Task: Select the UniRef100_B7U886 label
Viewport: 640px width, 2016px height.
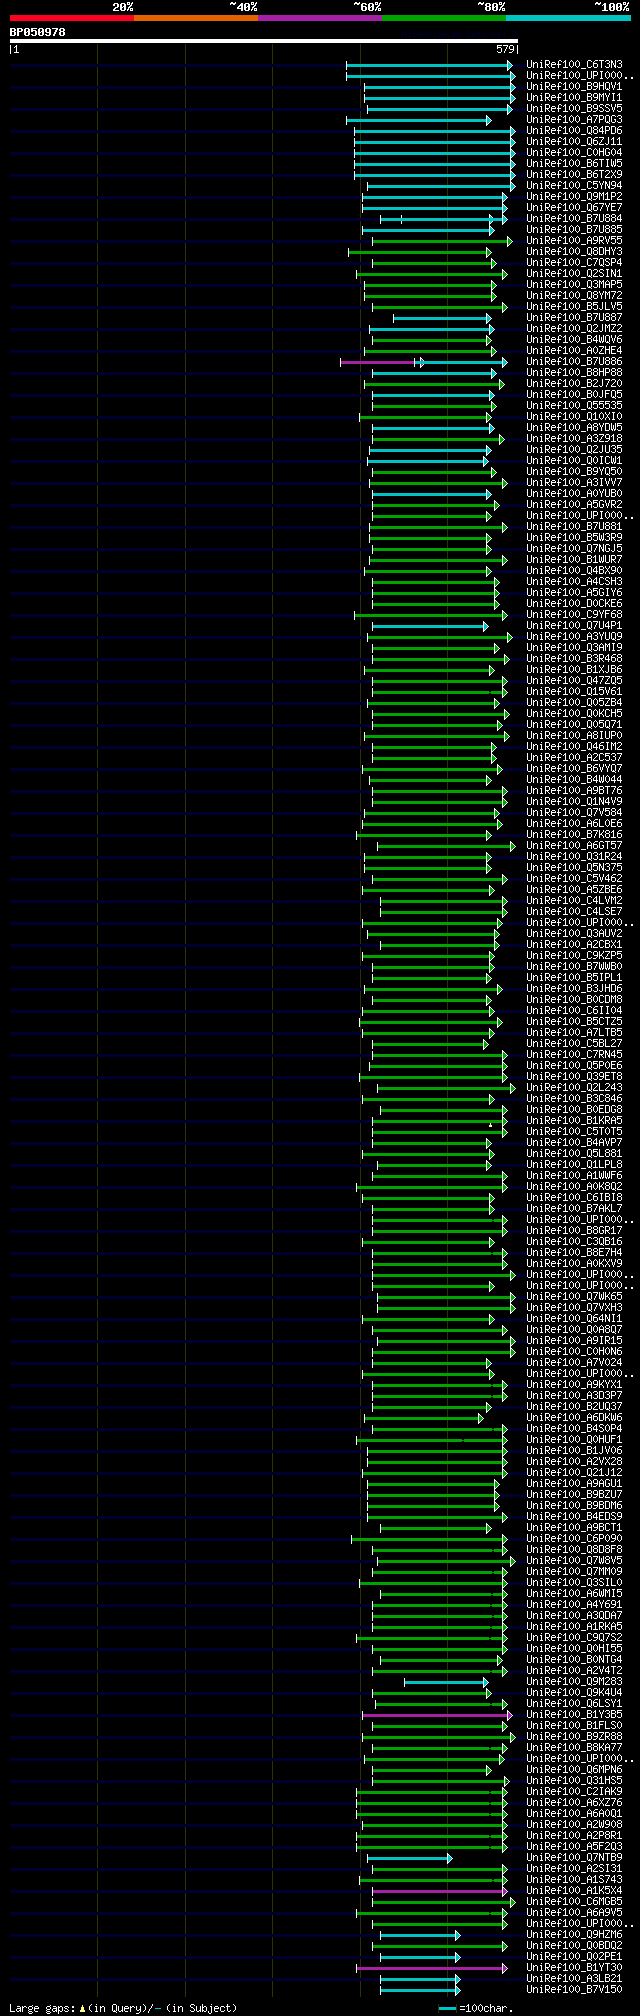Action: click(x=574, y=362)
